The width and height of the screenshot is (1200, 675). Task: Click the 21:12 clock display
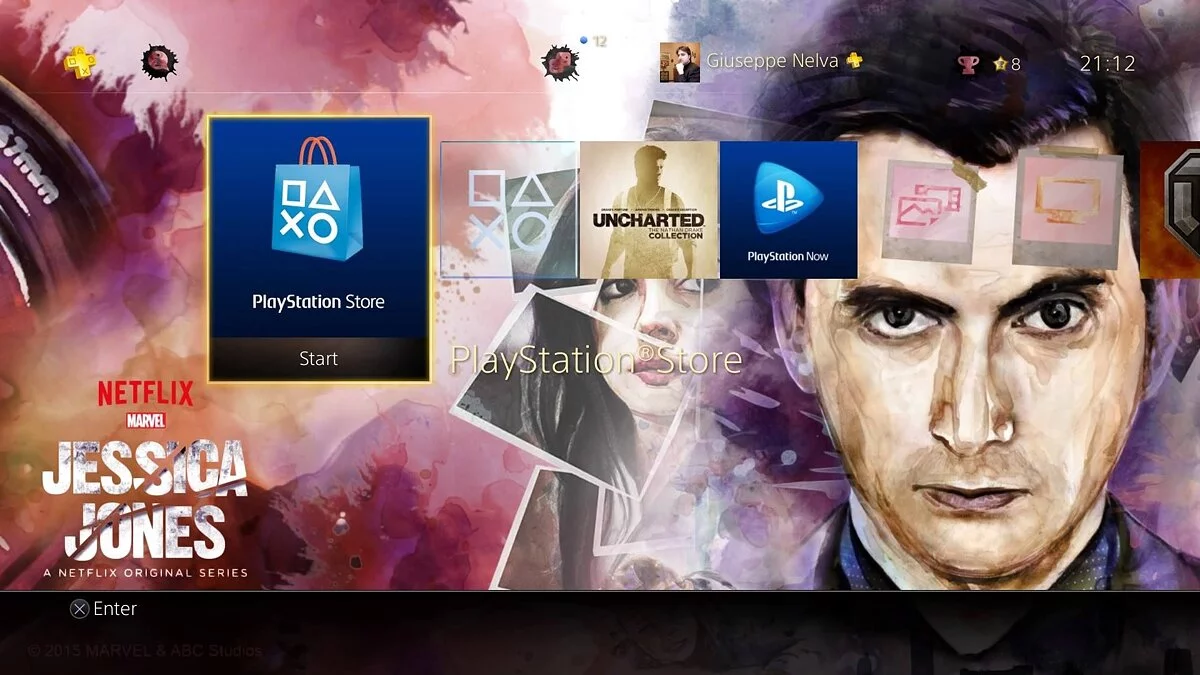pos(1108,63)
